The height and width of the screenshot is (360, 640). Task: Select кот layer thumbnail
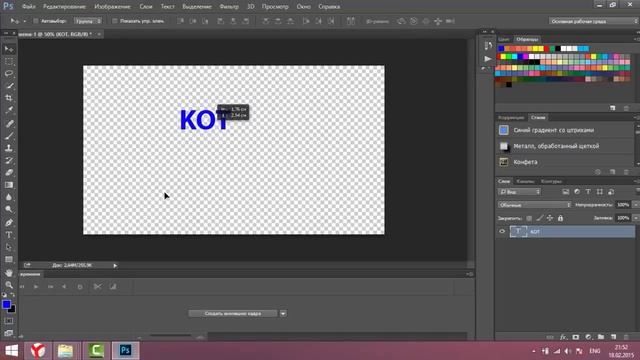518,231
